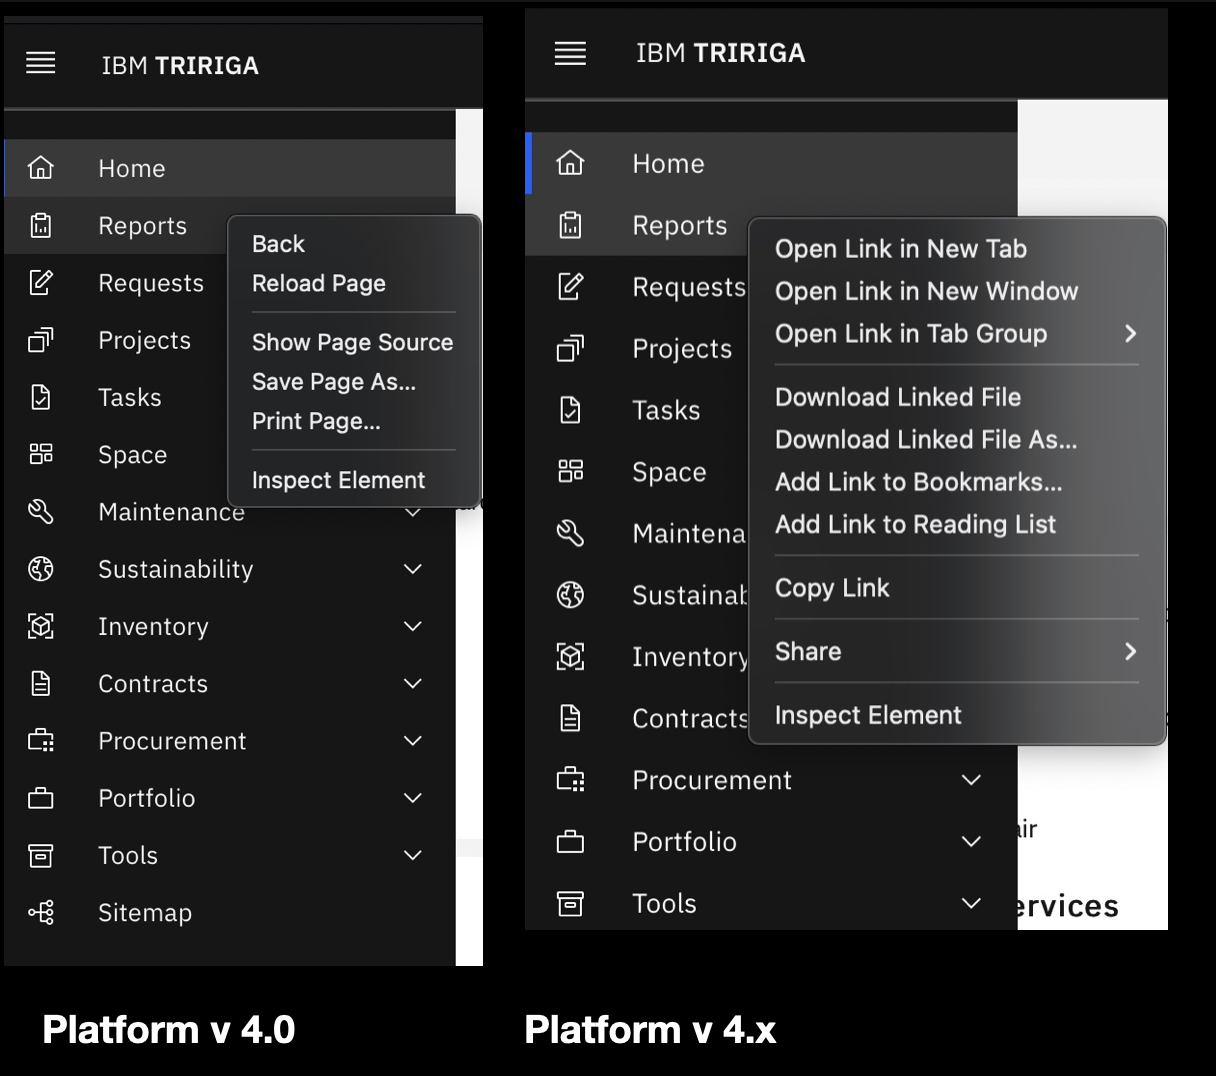This screenshot has width=1216, height=1076.
Task: Choose Save Page As... in context menu
Action: pos(334,381)
